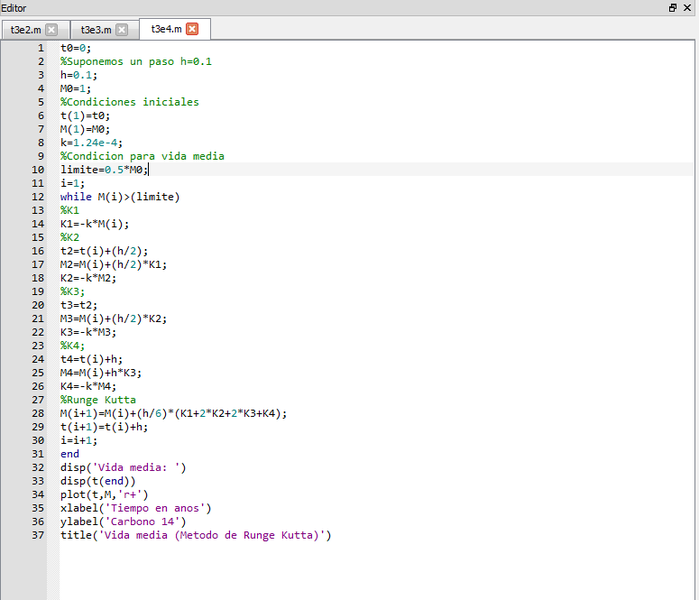Close the active t3e4.m tab
Viewport: 699px width, 600px height.
pyautogui.click(x=192, y=29)
